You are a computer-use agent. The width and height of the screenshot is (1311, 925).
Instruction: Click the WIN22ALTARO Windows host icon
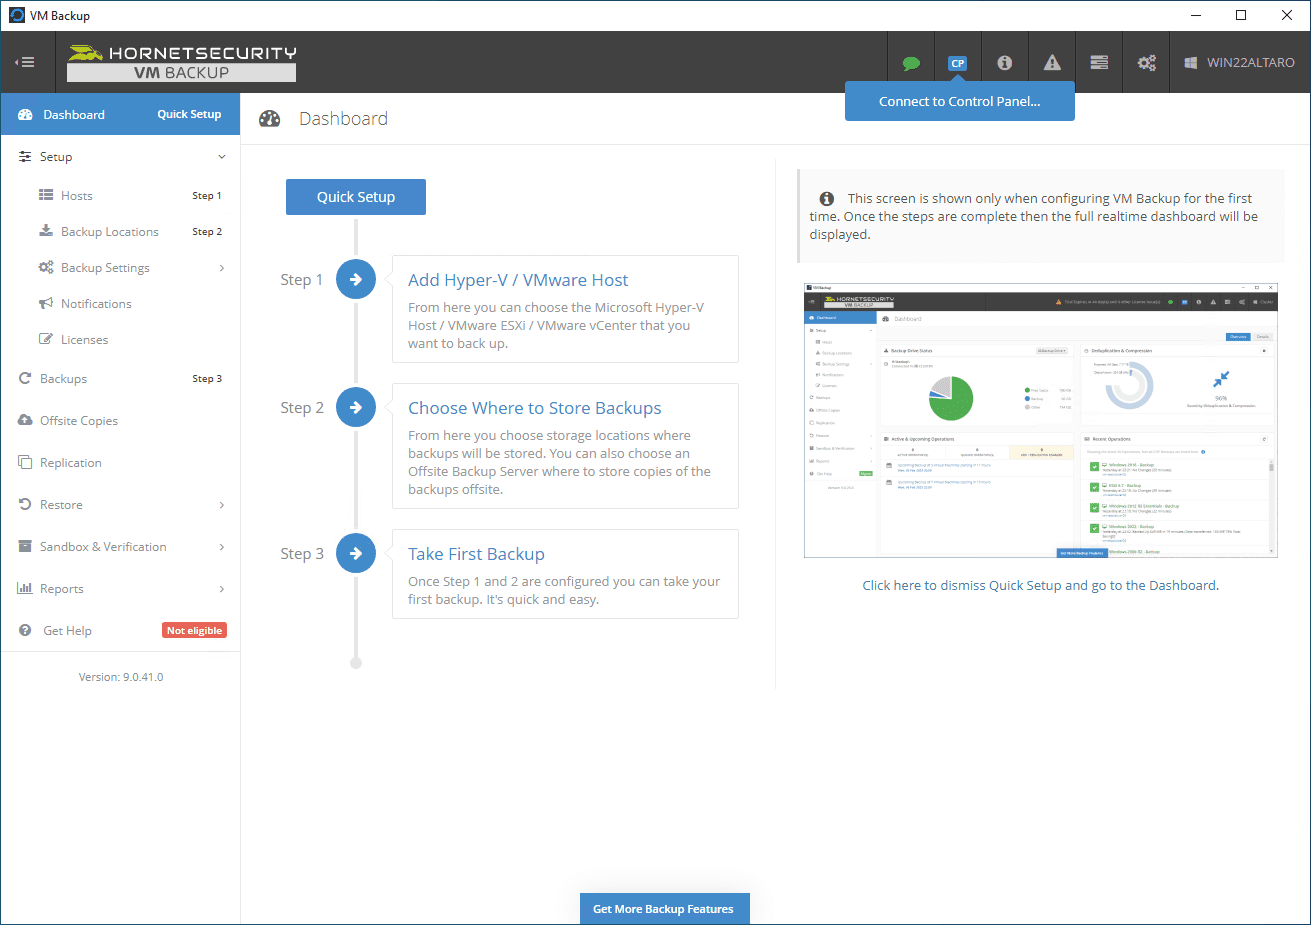(1191, 63)
